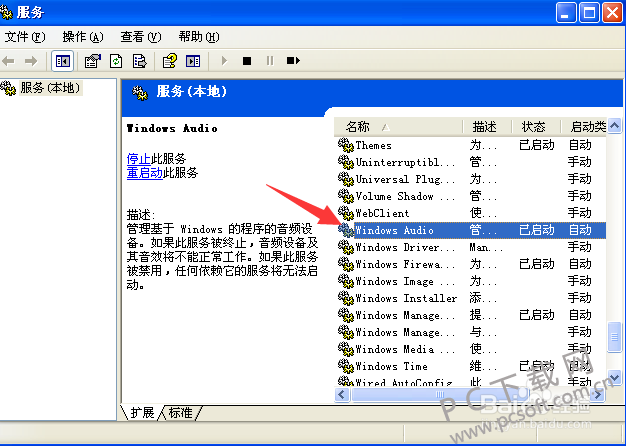
Task: Toggle the show/hide console tree icon
Action: pyautogui.click(x=62, y=61)
